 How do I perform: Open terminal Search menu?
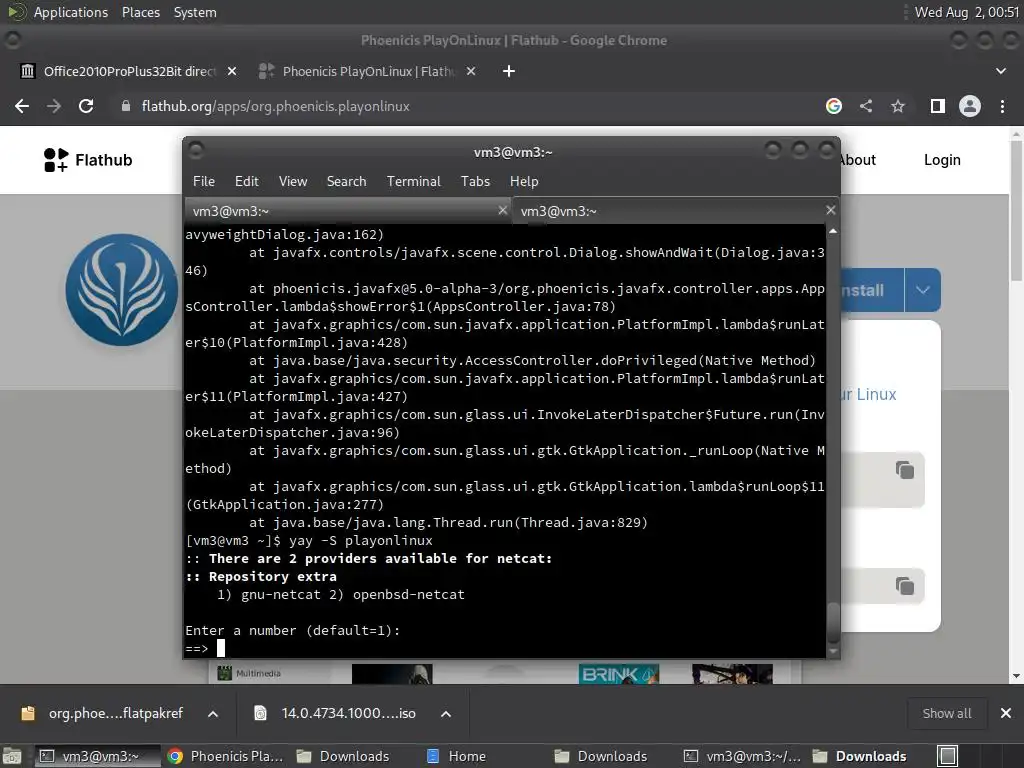pyautogui.click(x=346, y=182)
